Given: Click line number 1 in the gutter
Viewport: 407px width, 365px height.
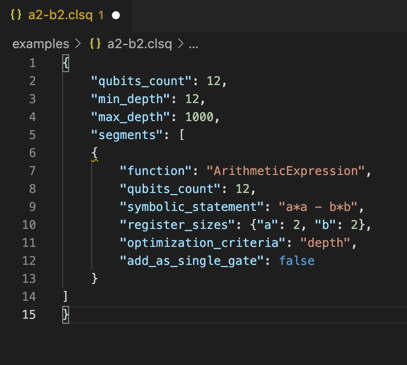Looking at the screenshot, I should (32, 63).
